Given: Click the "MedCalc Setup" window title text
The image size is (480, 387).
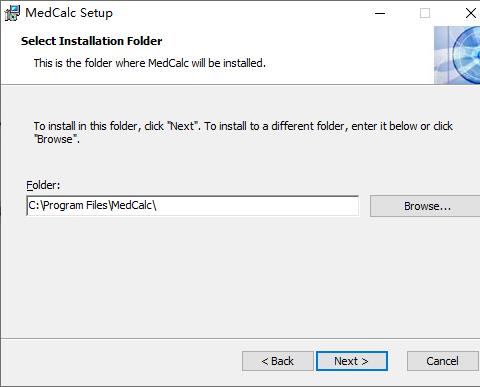Looking at the screenshot, I should tap(69, 13).
